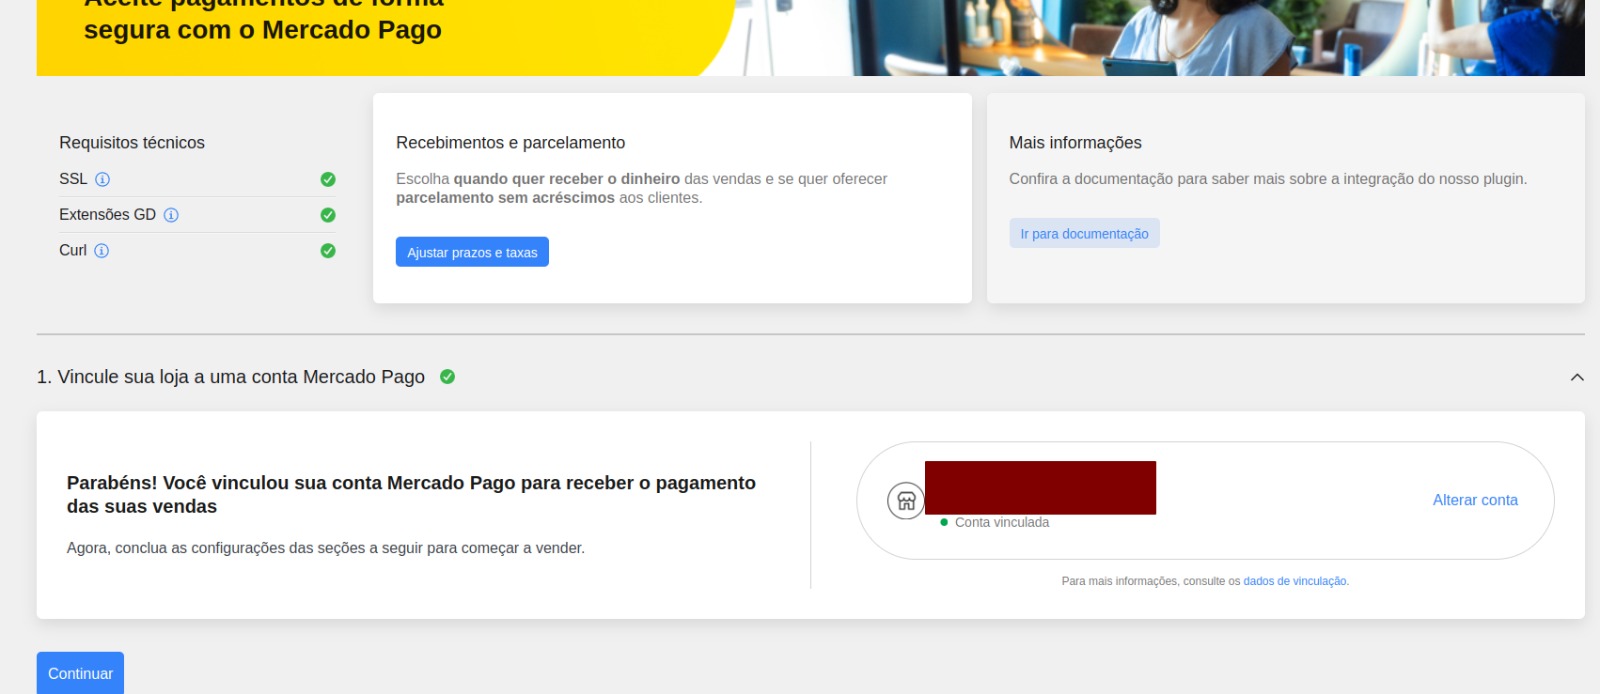Click the store icon in linked account box
This screenshot has height=694, width=1600.
click(906, 501)
